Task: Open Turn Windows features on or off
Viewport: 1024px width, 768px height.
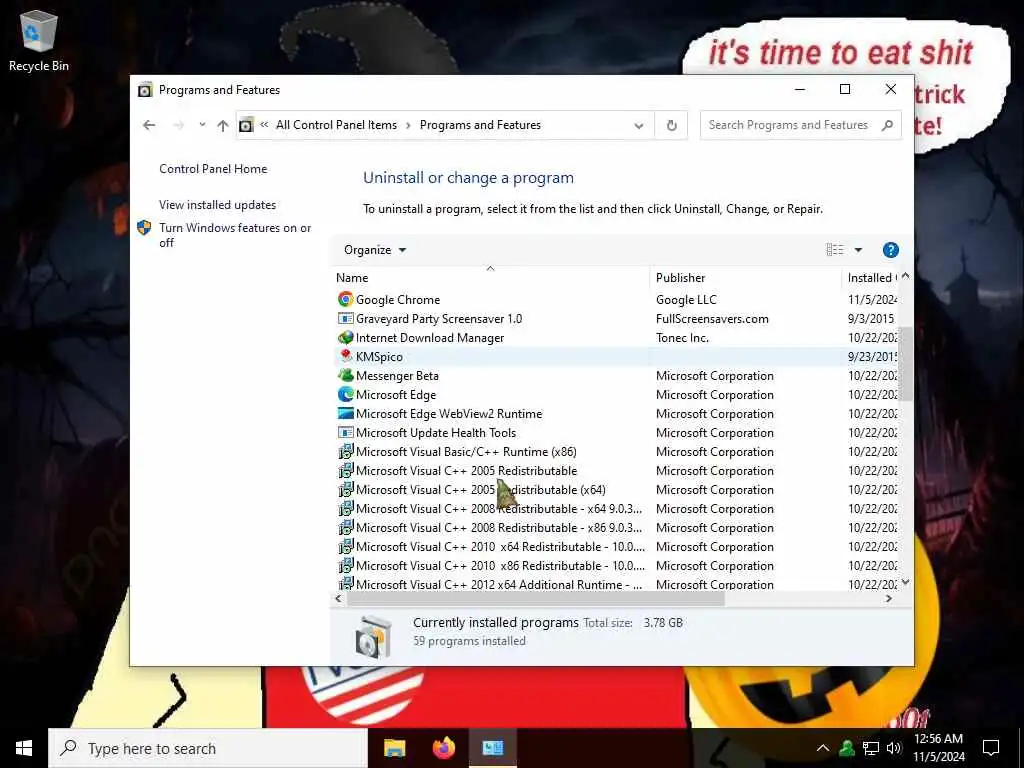Action: [x=235, y=234]
